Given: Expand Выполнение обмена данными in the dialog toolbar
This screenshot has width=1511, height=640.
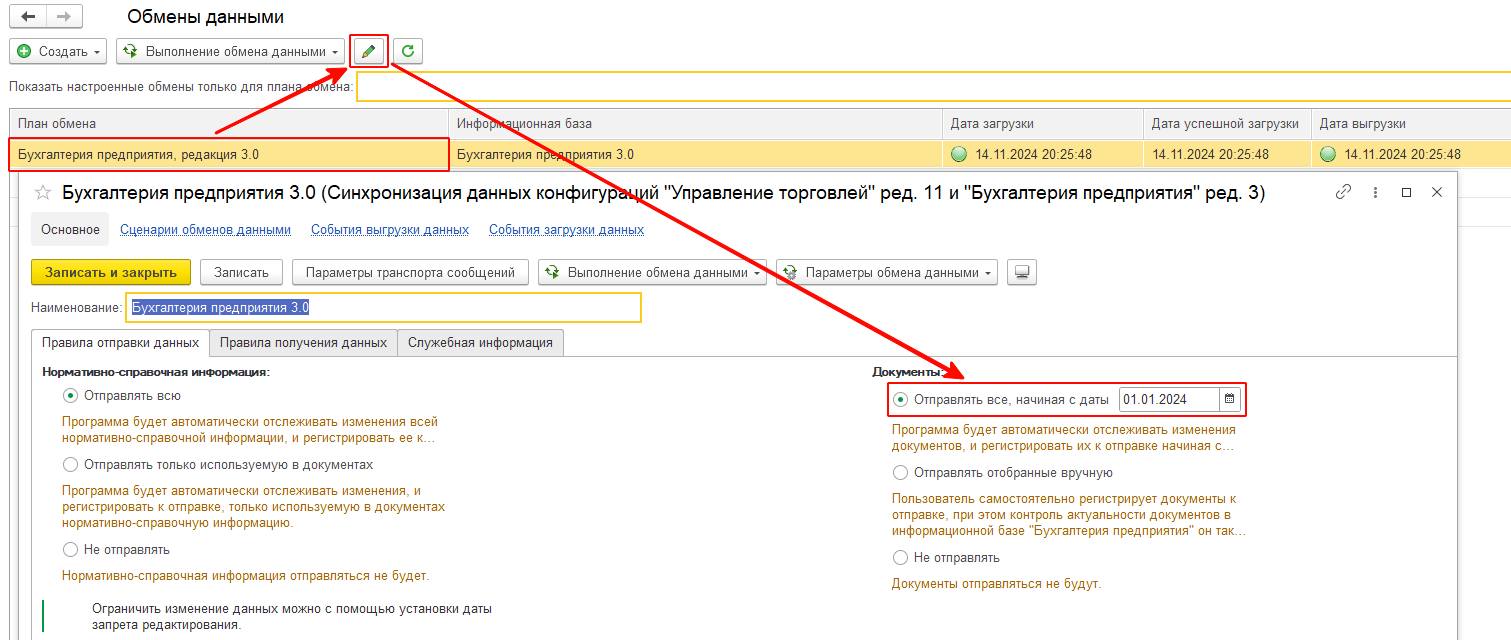Looking at the screenshot, I should [x=652, y=272].
